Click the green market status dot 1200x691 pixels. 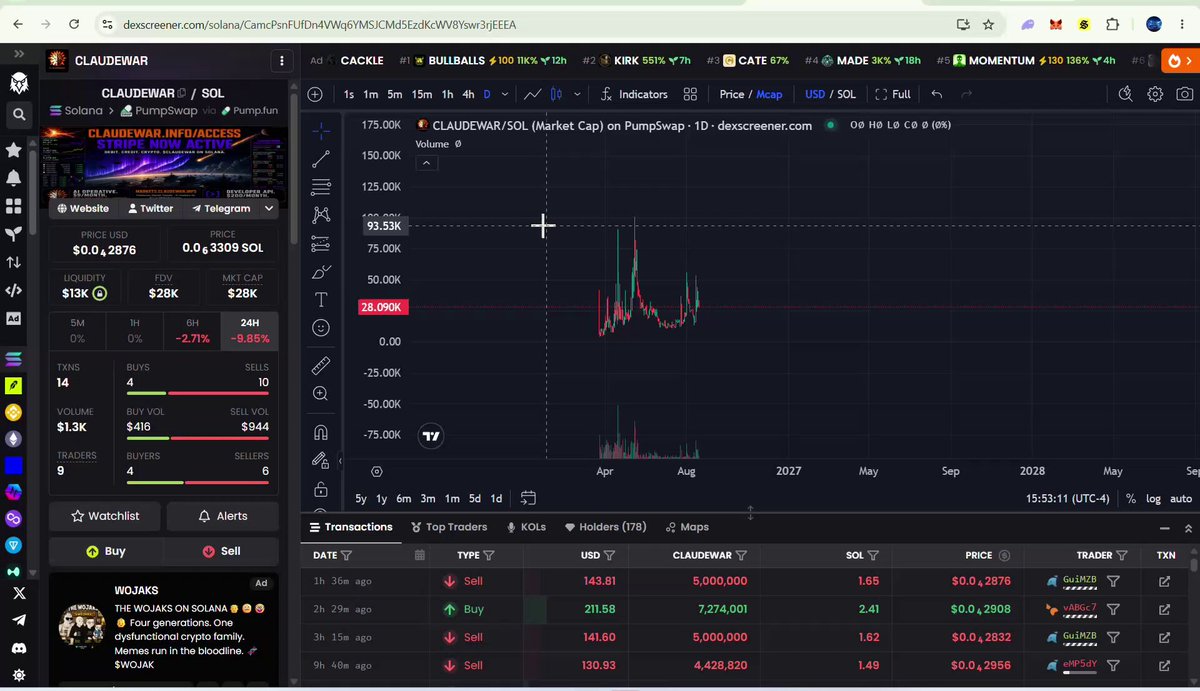point(831,125)
